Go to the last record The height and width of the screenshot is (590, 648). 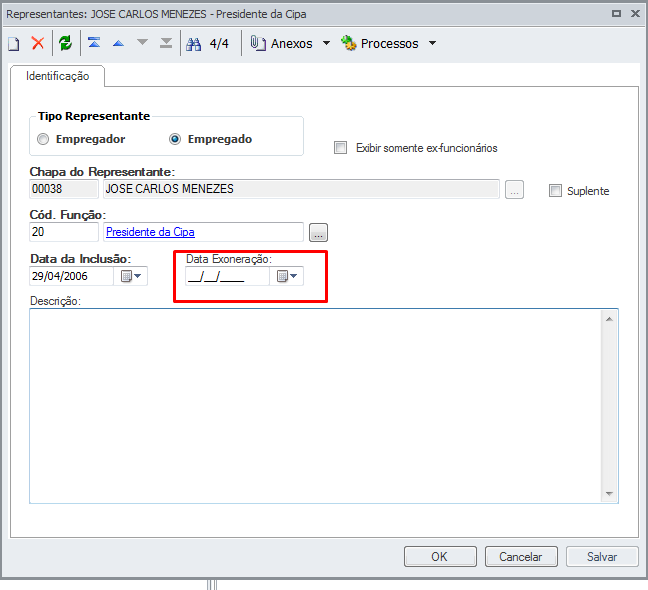166,43
